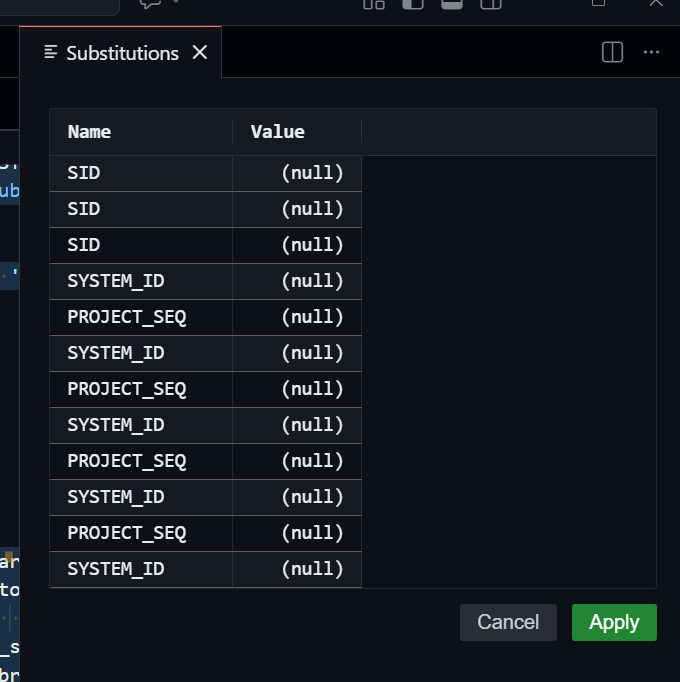Click the Customize Layout icon
Screen dimensions: 680x682
pos(373,3)
